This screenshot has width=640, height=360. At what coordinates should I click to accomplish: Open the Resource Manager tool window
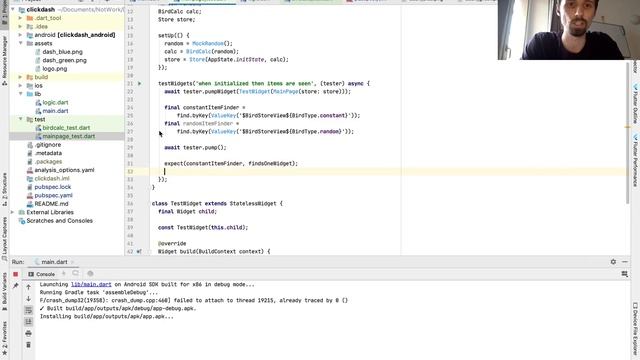[4, 60]
